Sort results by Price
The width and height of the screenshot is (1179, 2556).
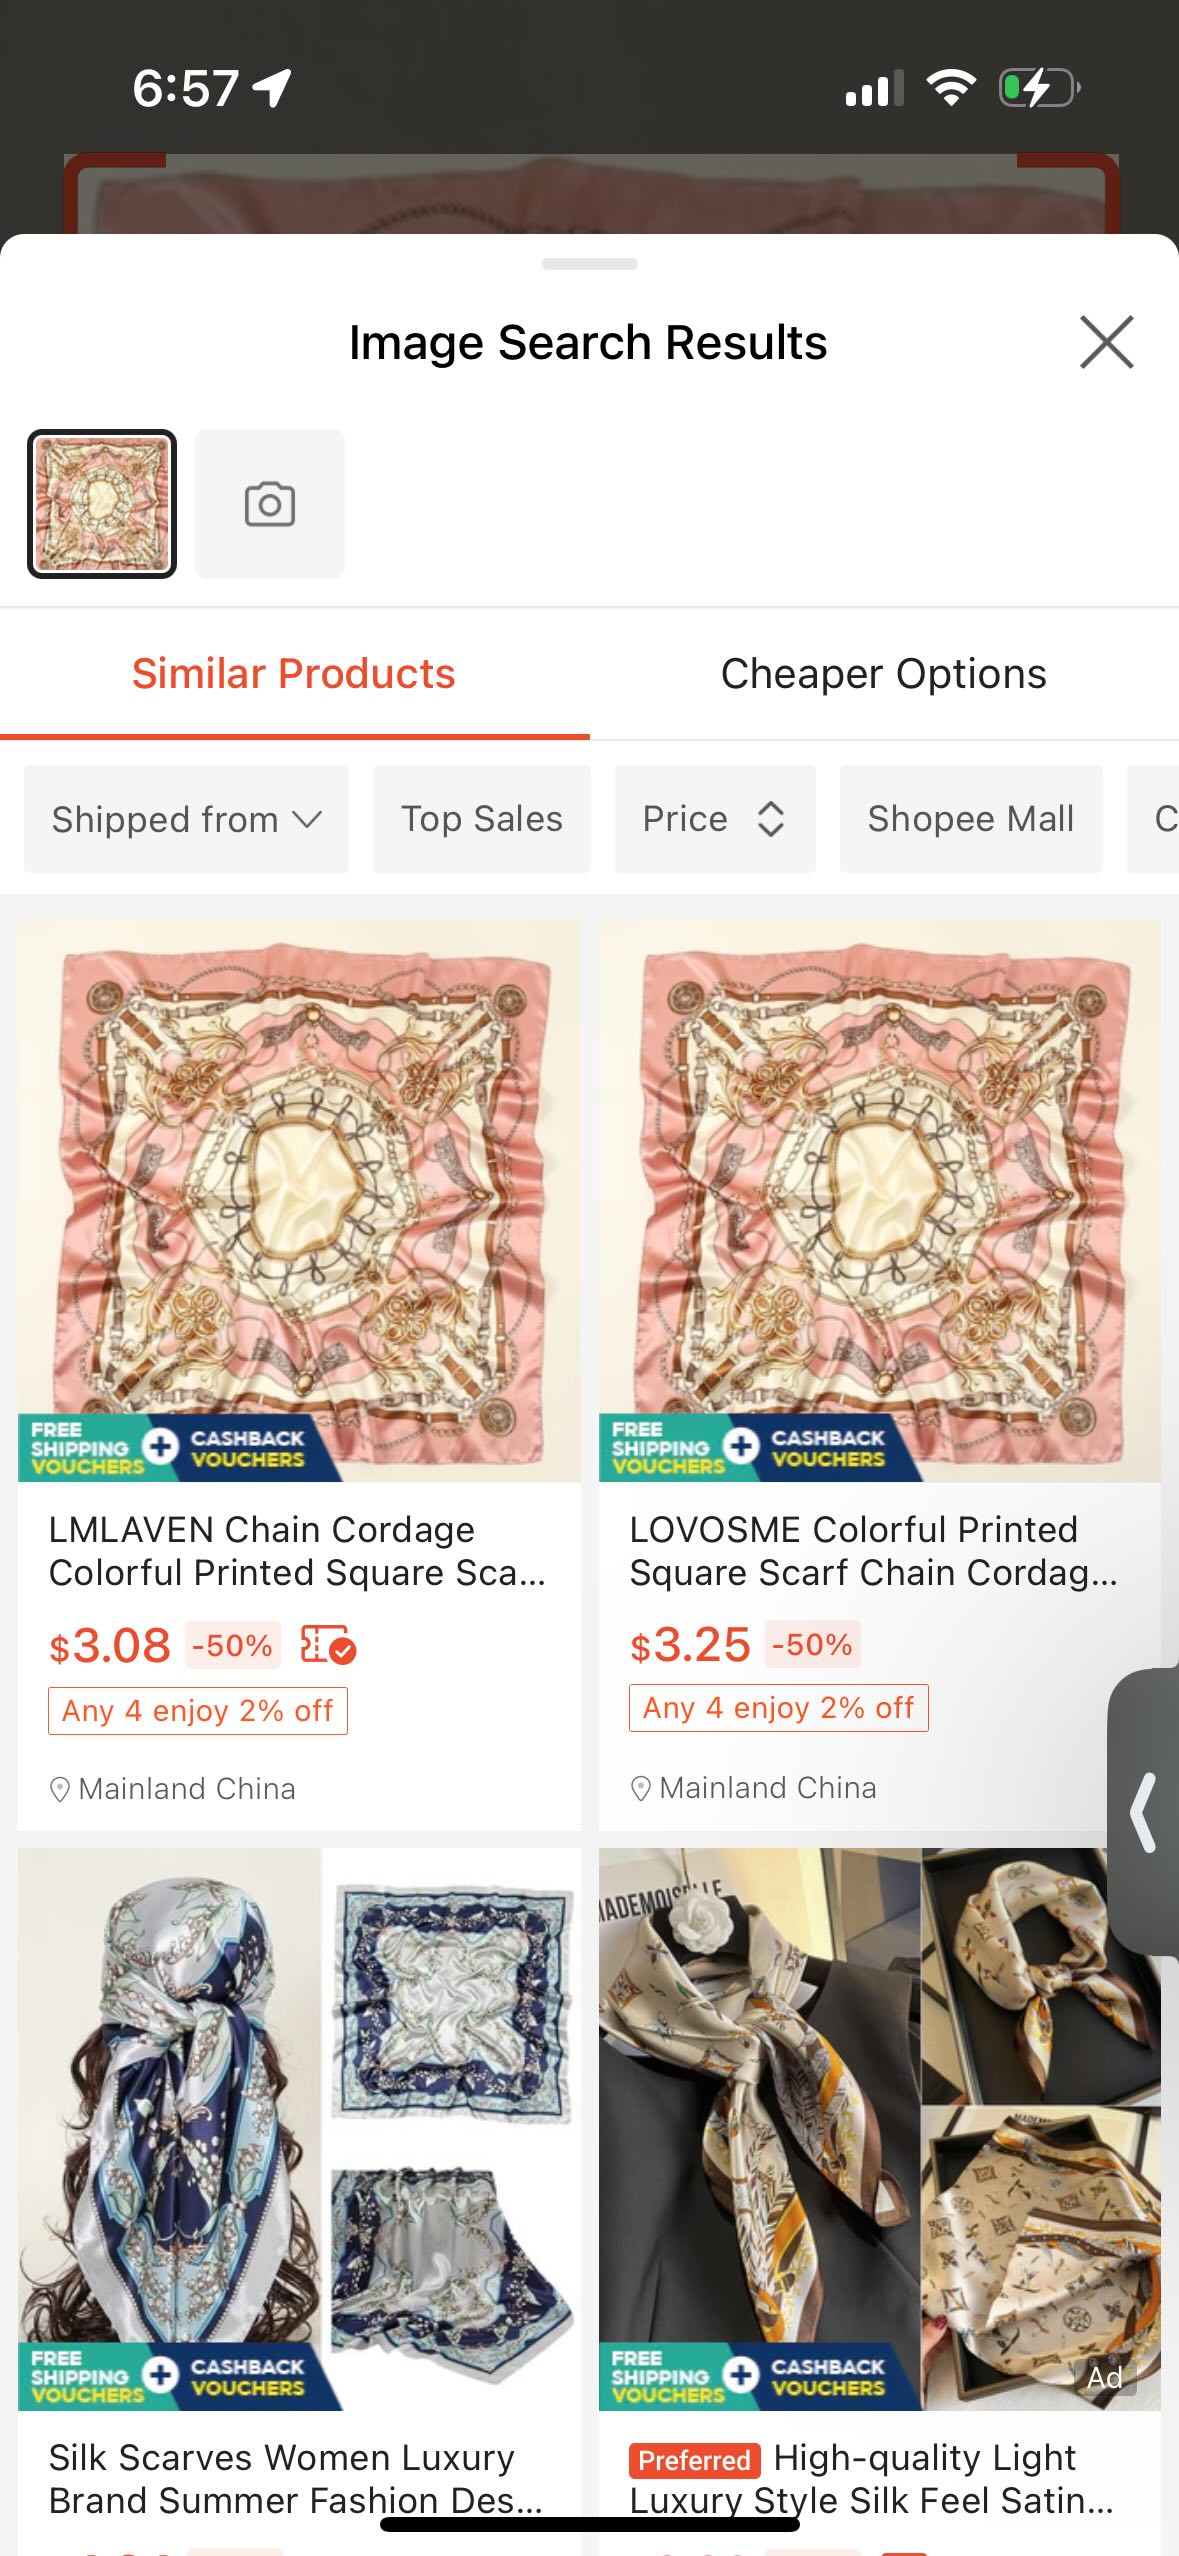click(714, 819)
